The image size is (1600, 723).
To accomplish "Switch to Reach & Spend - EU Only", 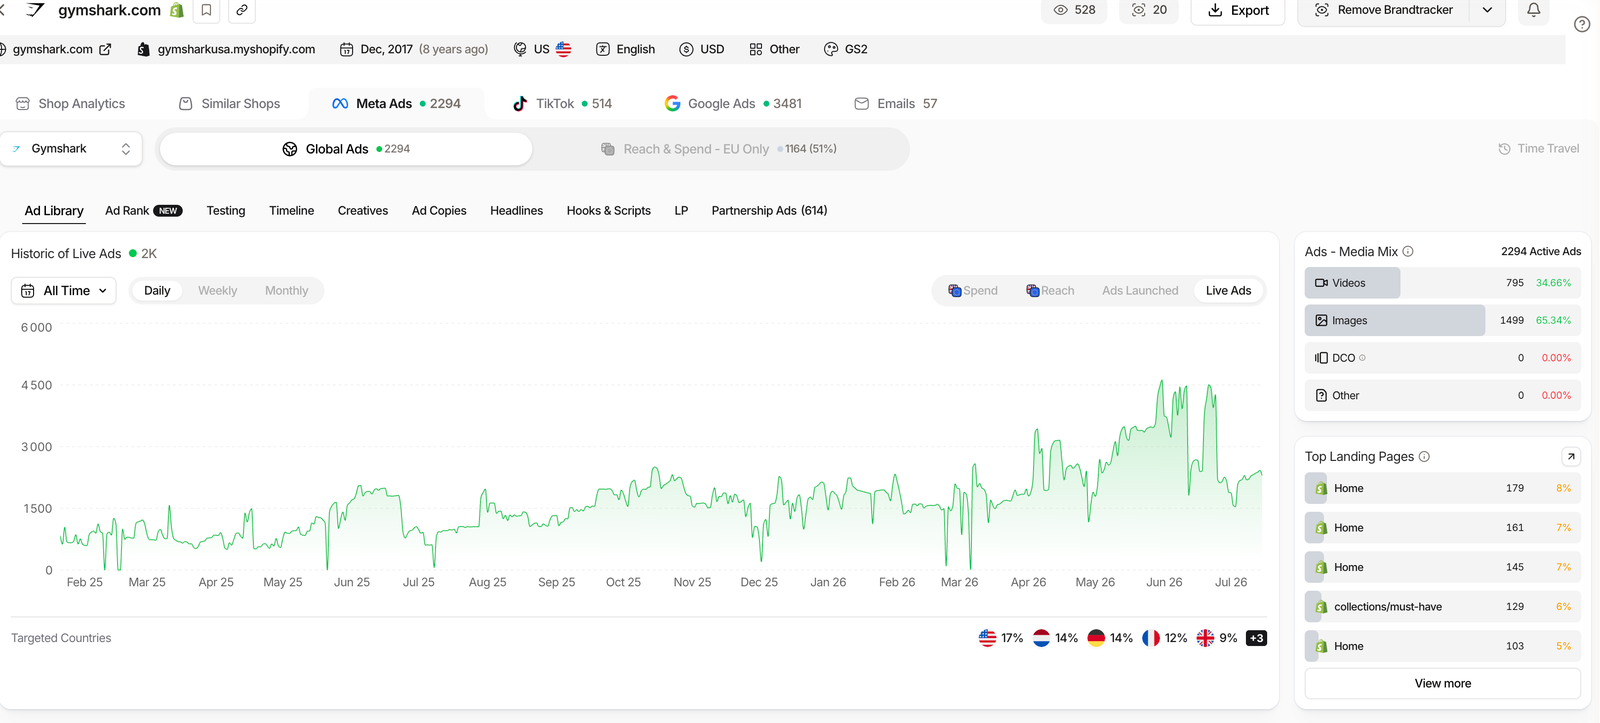I will click(719, 149).
